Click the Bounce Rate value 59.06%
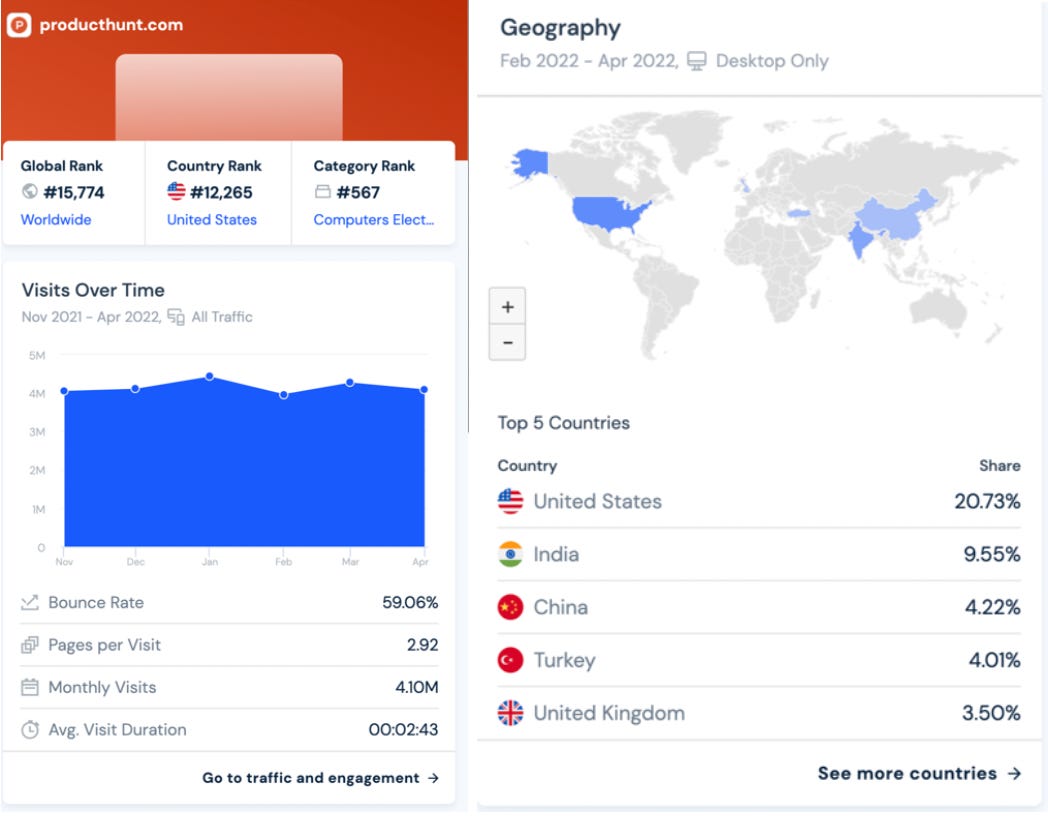The height and width of the screenshot is (816, 1048). (410, 603)
